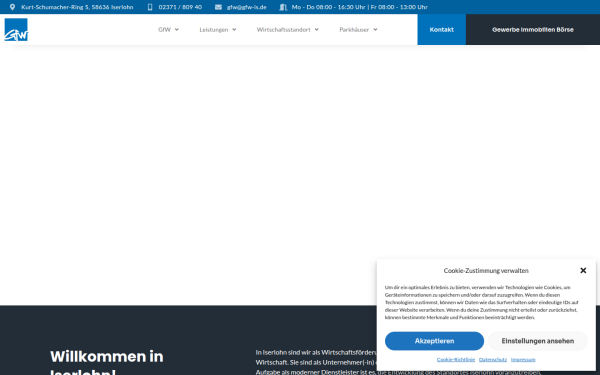This screenshot has height=375, width=600.
Task: Click the building icon beside opening hours
Action: click(283, 7)
